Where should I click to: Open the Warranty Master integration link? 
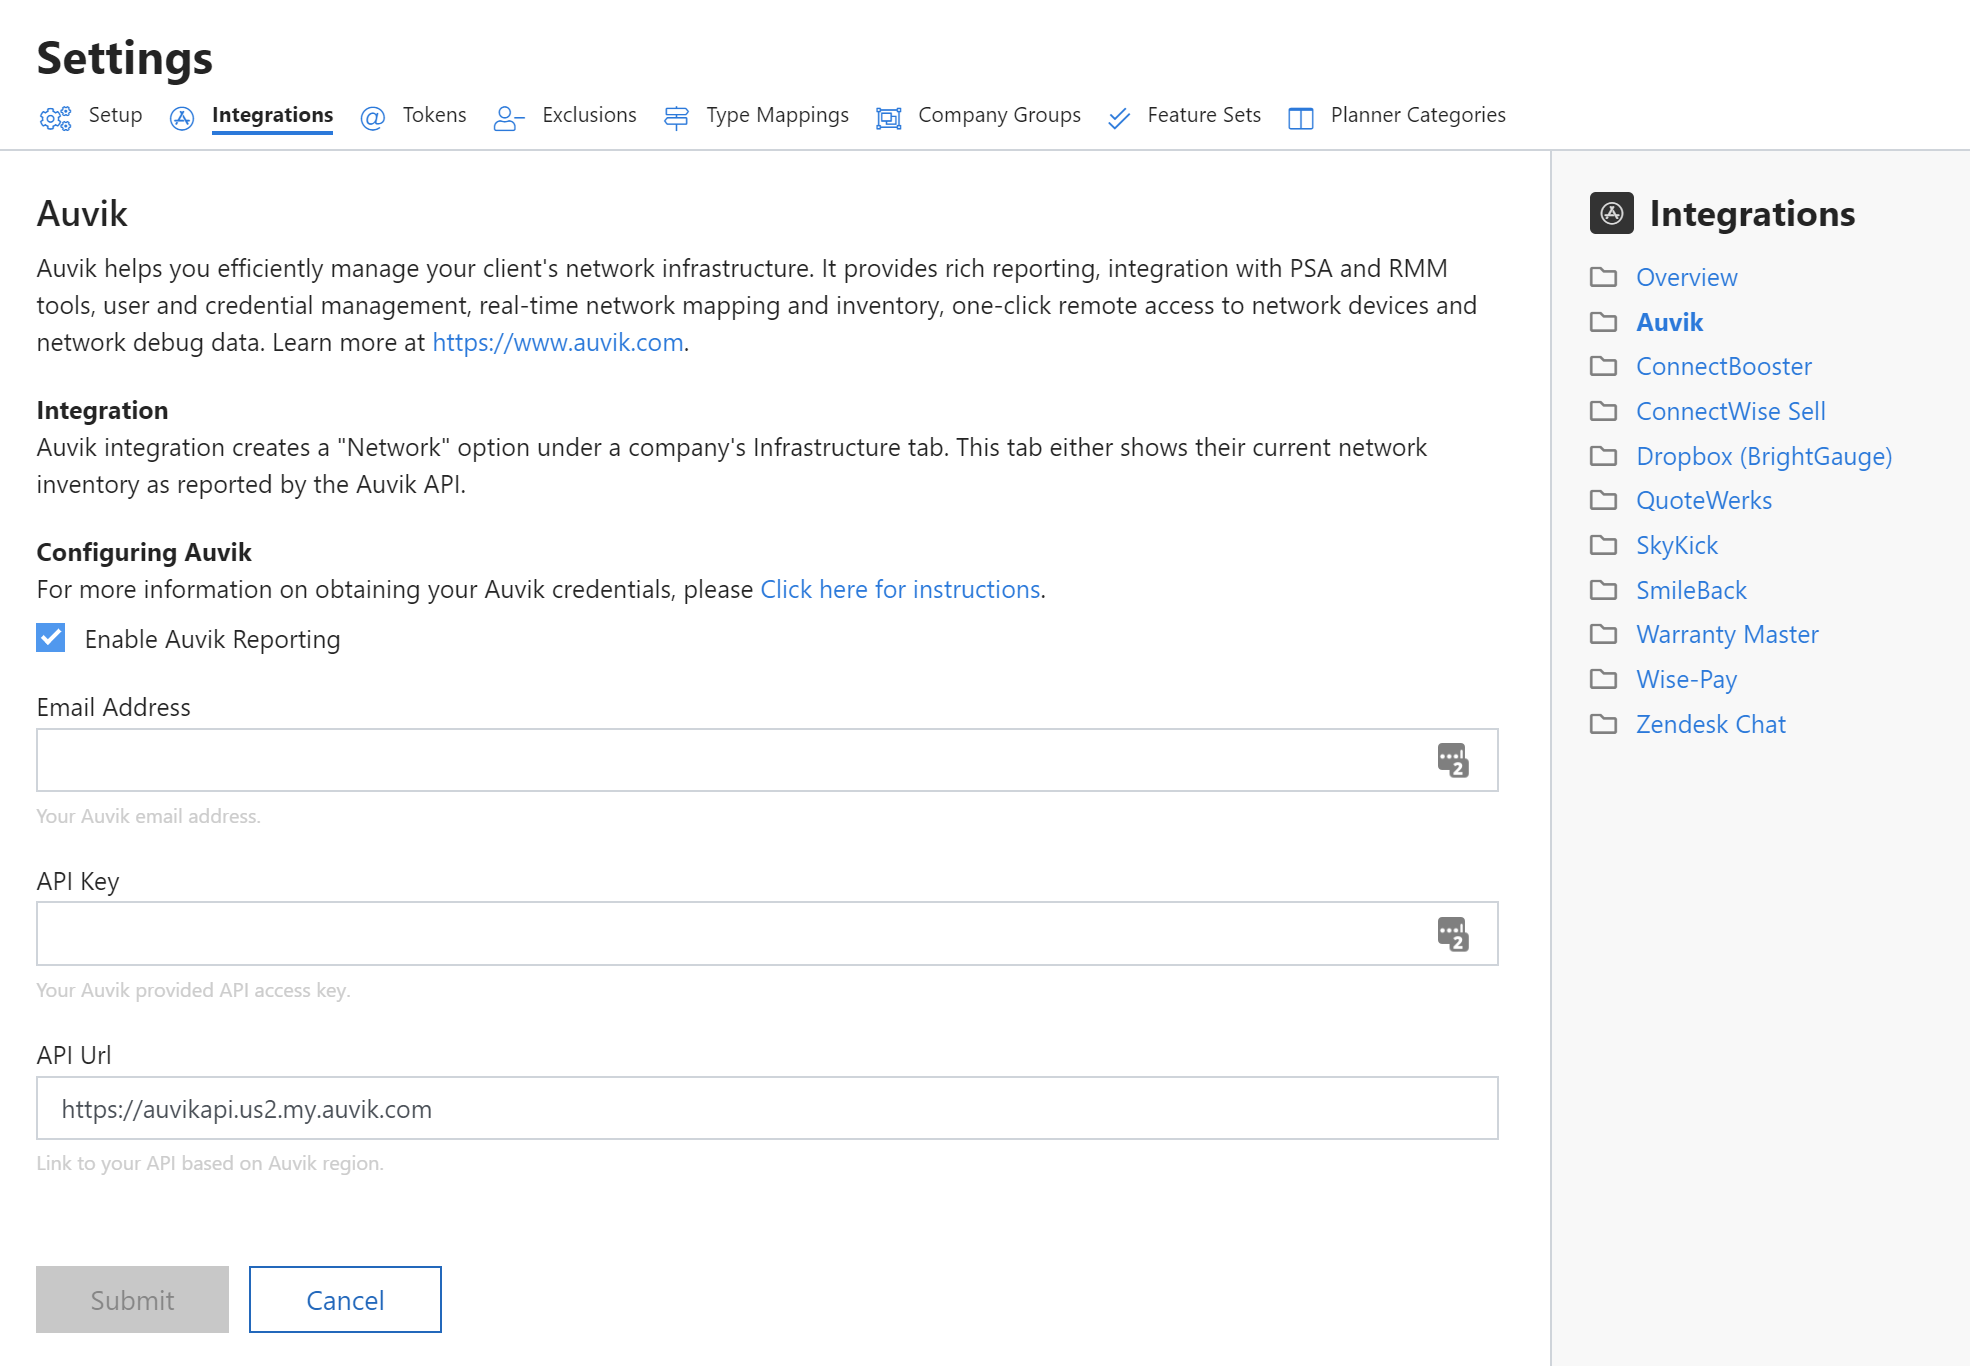point(1727,634)
